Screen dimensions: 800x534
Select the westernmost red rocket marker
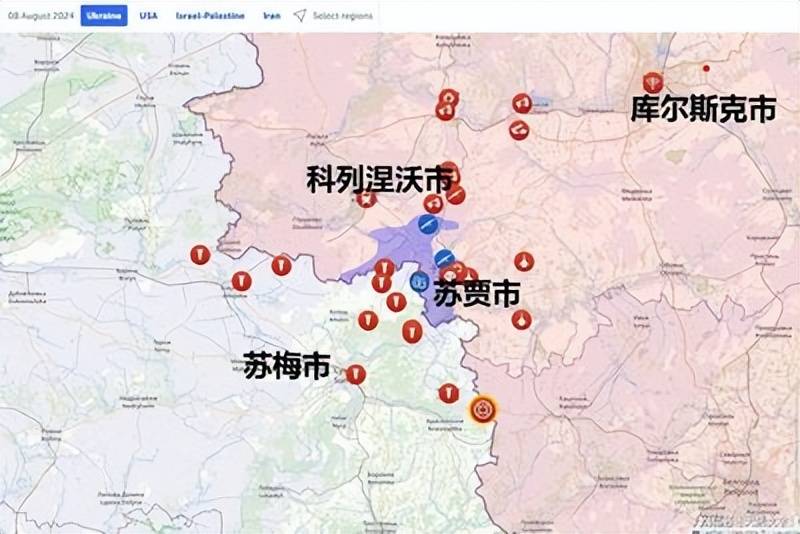pos(200,255)
